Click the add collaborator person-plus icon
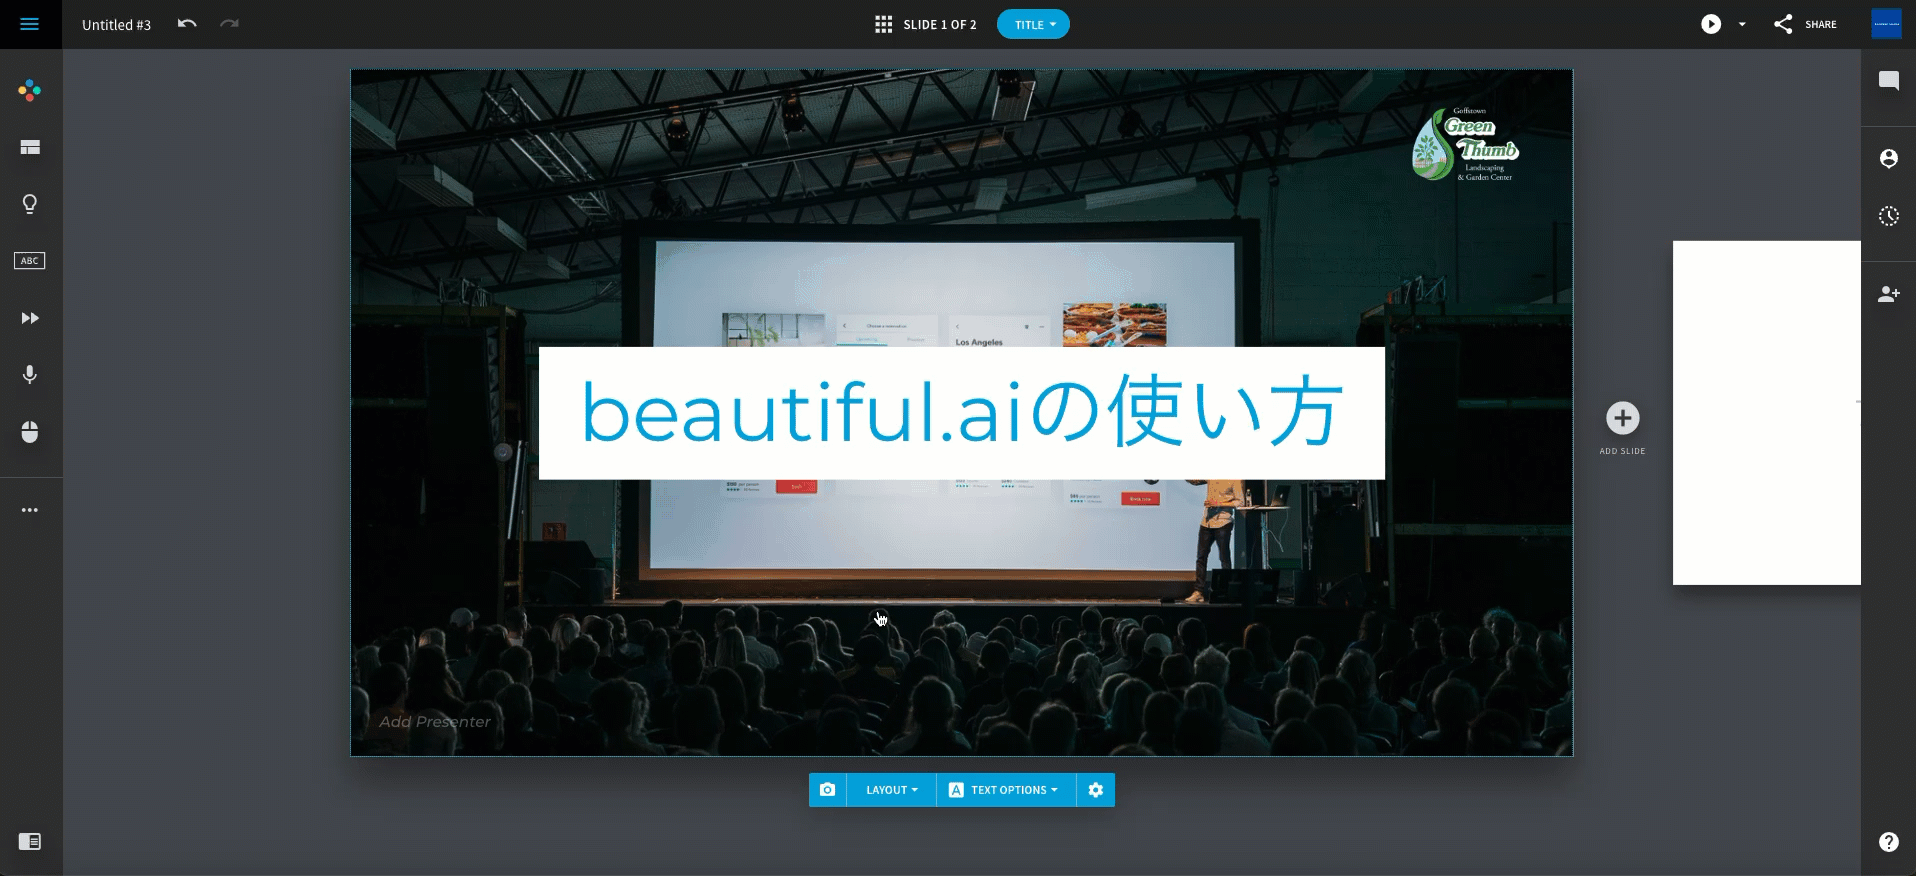The height and width of the screenshot is (876, 1916). click(x=1889, y=294)
